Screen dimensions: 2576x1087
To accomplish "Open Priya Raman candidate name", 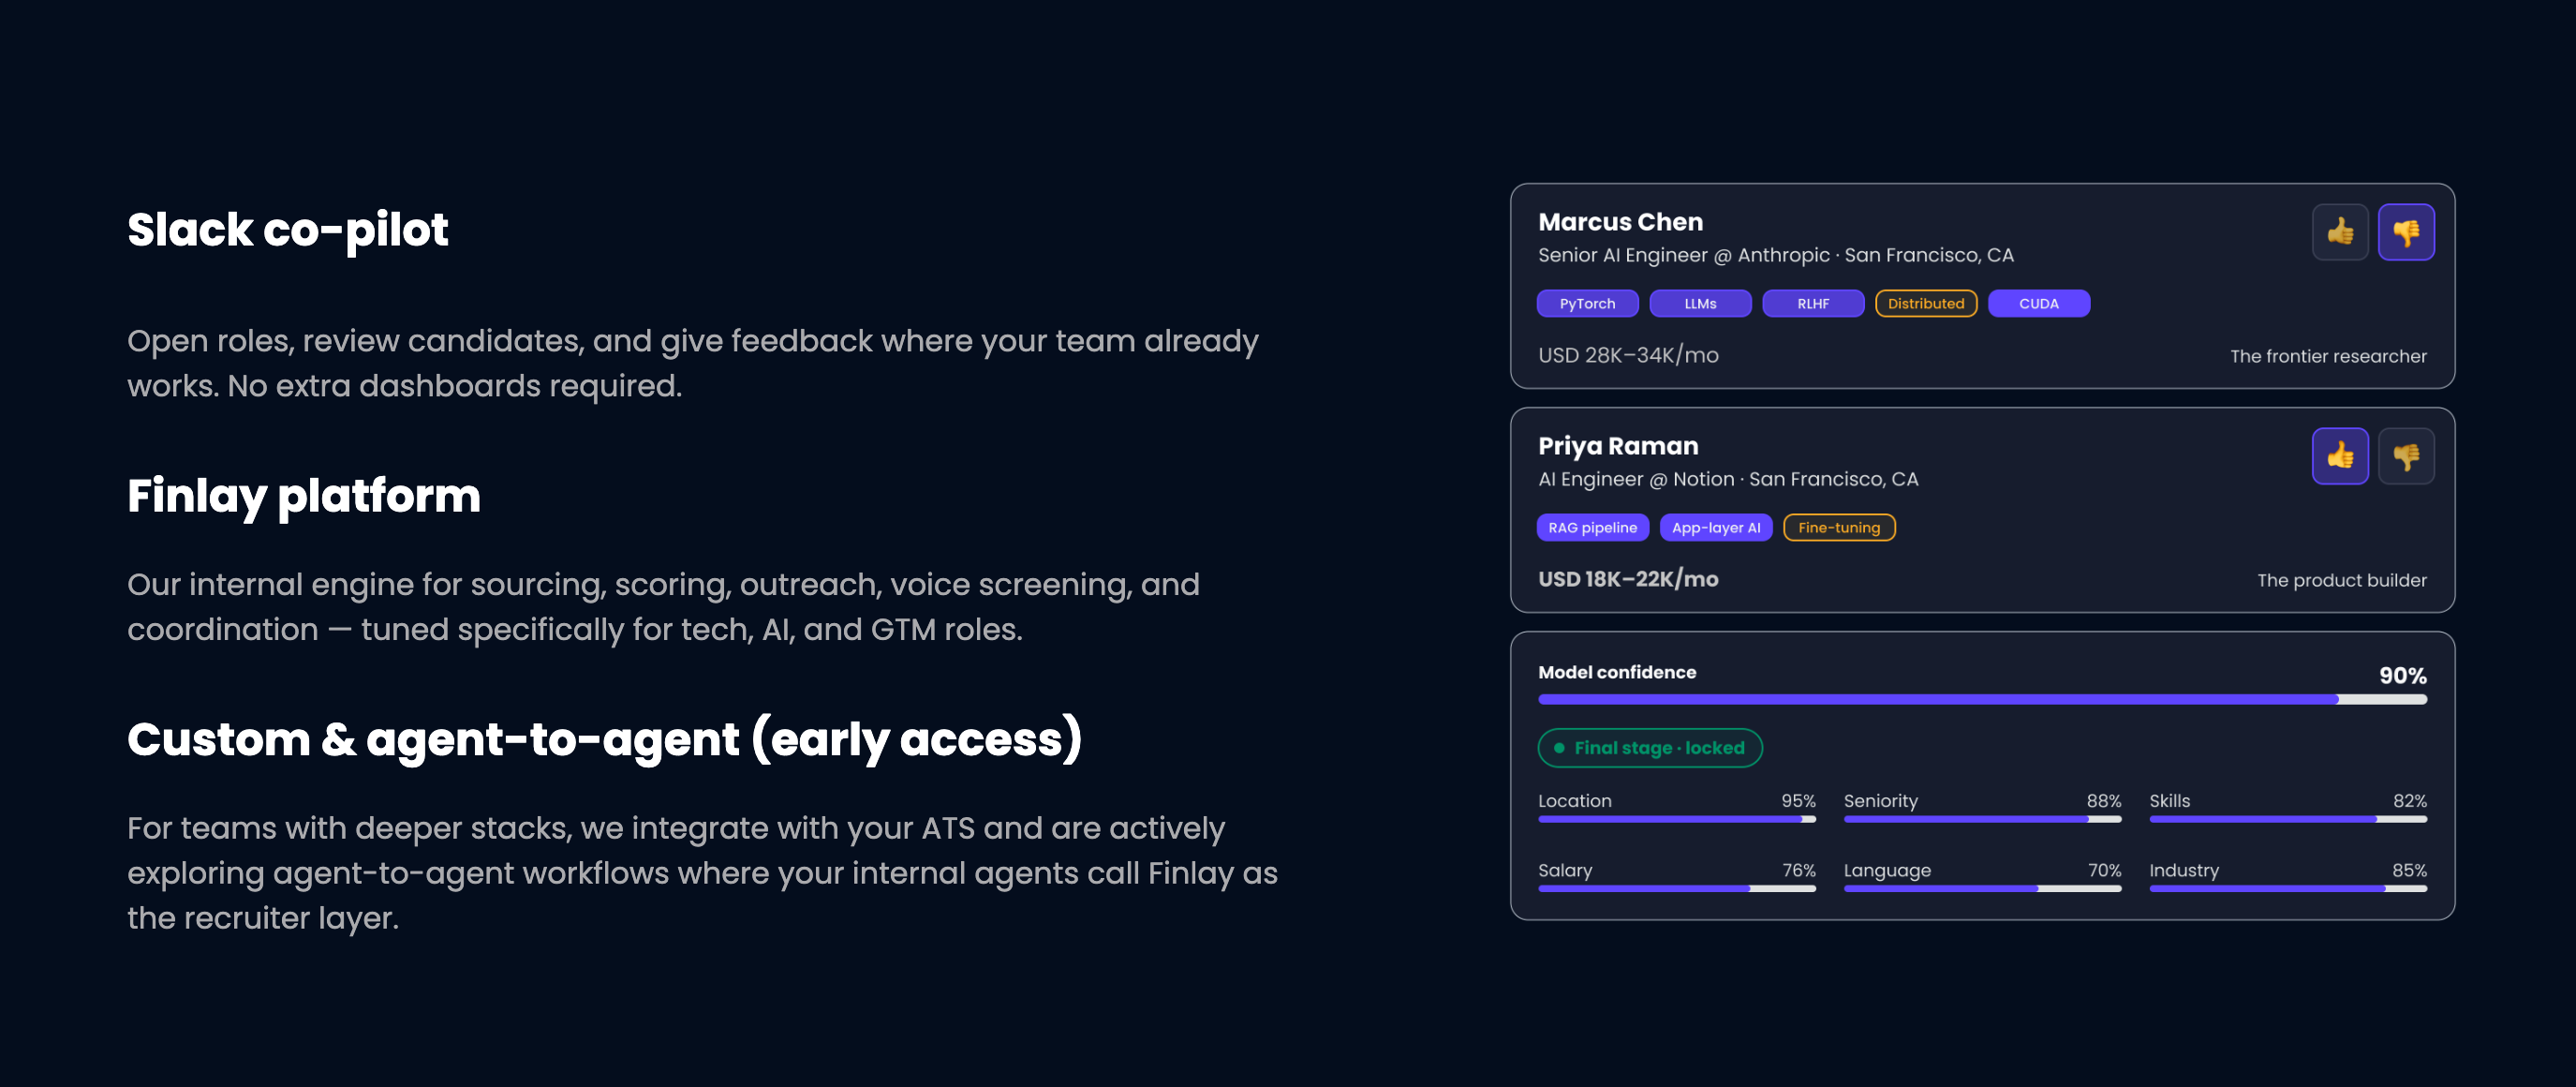I will pos(1618,446).
